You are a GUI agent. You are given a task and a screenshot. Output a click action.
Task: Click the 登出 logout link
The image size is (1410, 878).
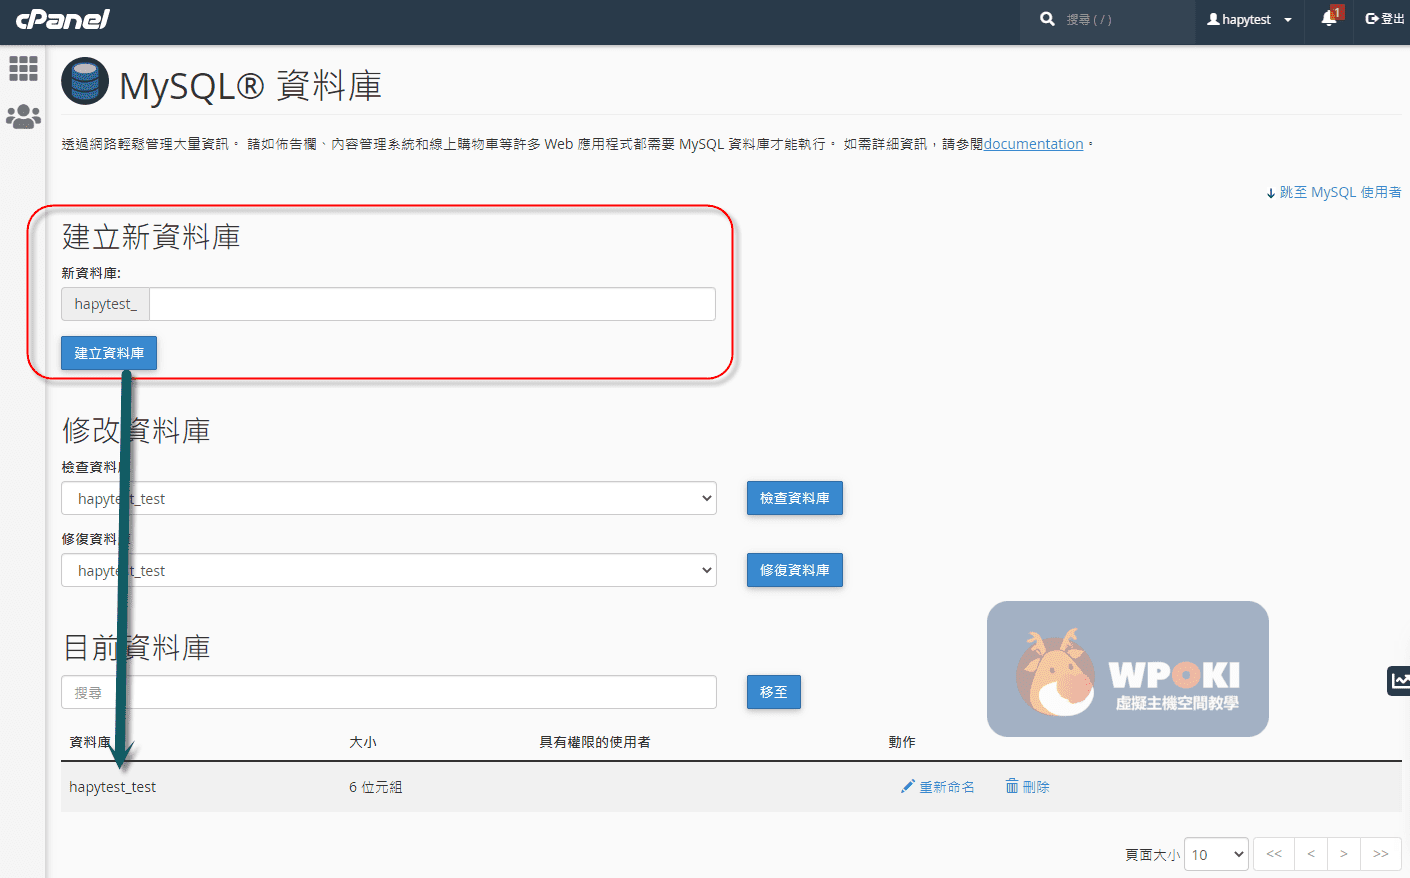1385,19
